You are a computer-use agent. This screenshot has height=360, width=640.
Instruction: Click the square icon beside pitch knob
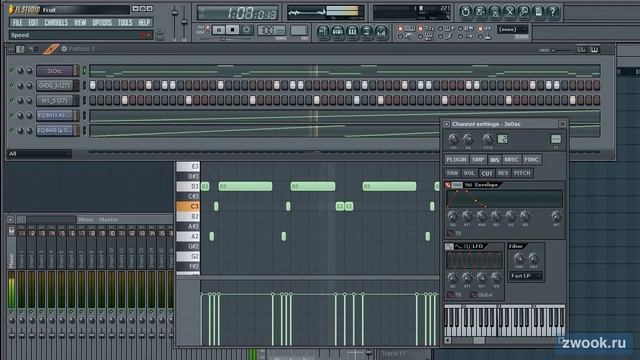point(502,139)
